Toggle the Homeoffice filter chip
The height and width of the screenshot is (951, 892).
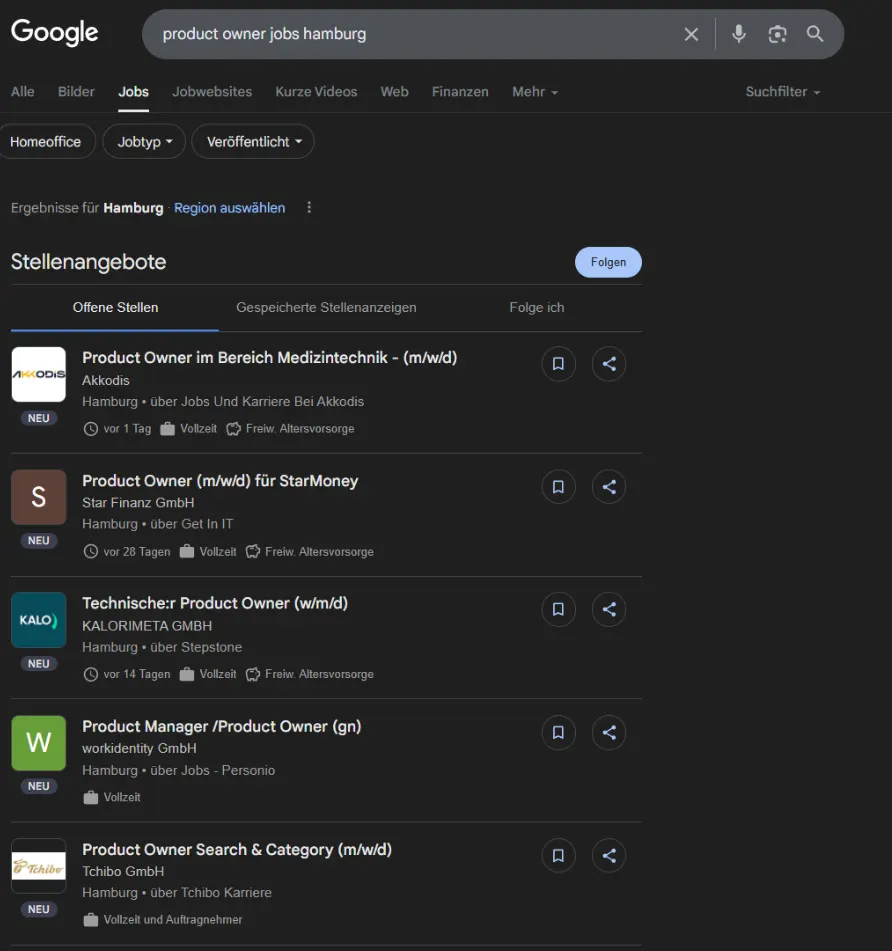pyautogui.click(x=45, y=142)
